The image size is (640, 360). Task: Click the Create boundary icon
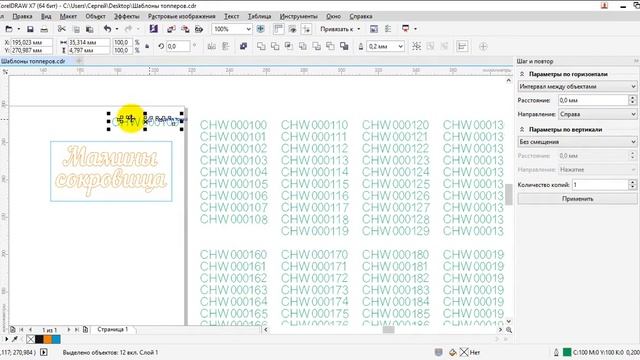pyautogui.click(x=344, y=46)
